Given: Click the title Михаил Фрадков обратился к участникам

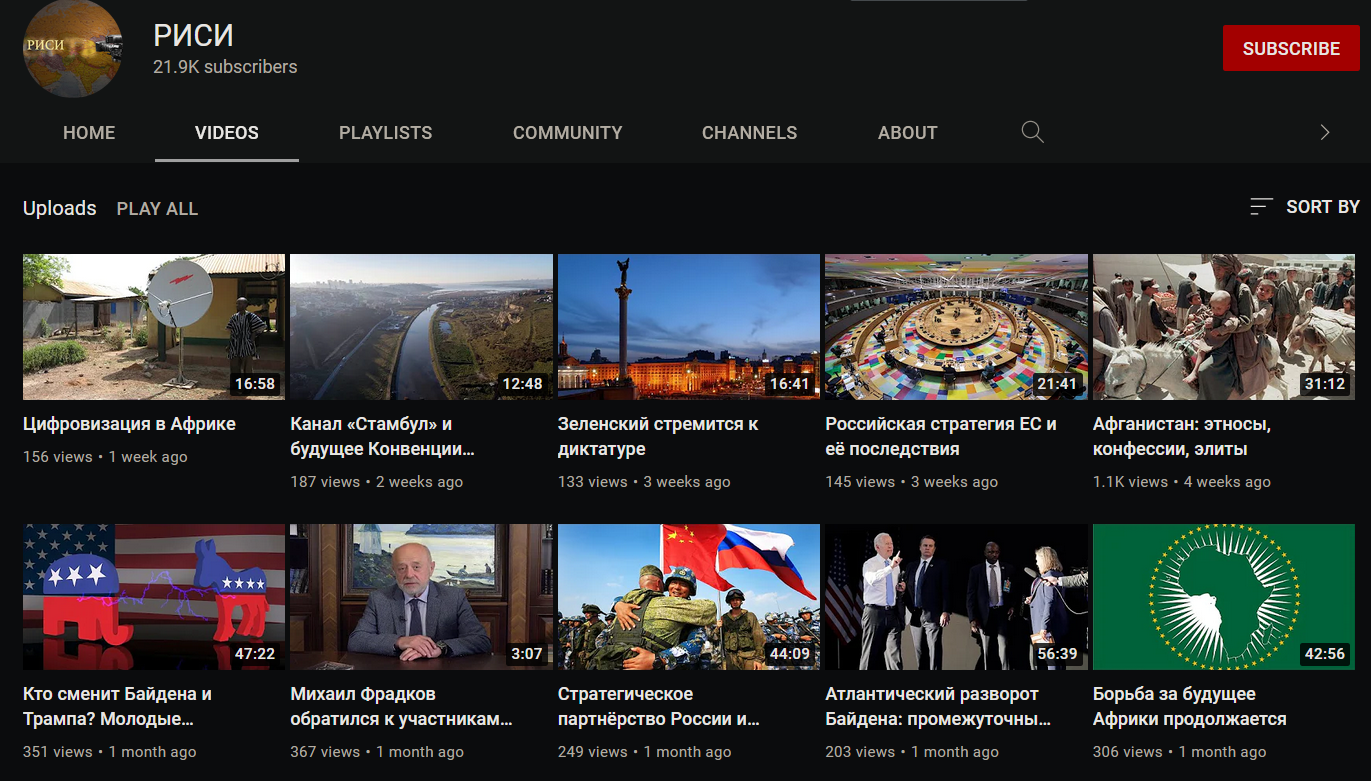Looking at the screenshot, I should [x=401, y=707].
